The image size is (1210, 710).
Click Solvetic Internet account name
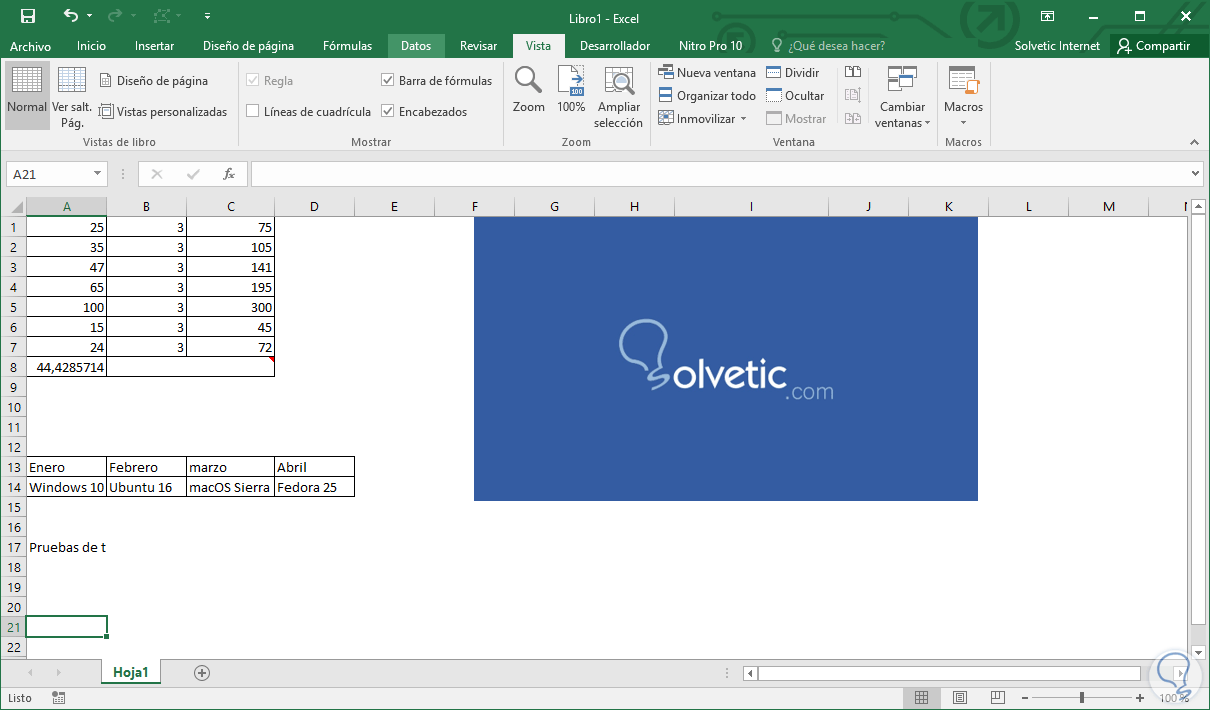click(1057, 46)
